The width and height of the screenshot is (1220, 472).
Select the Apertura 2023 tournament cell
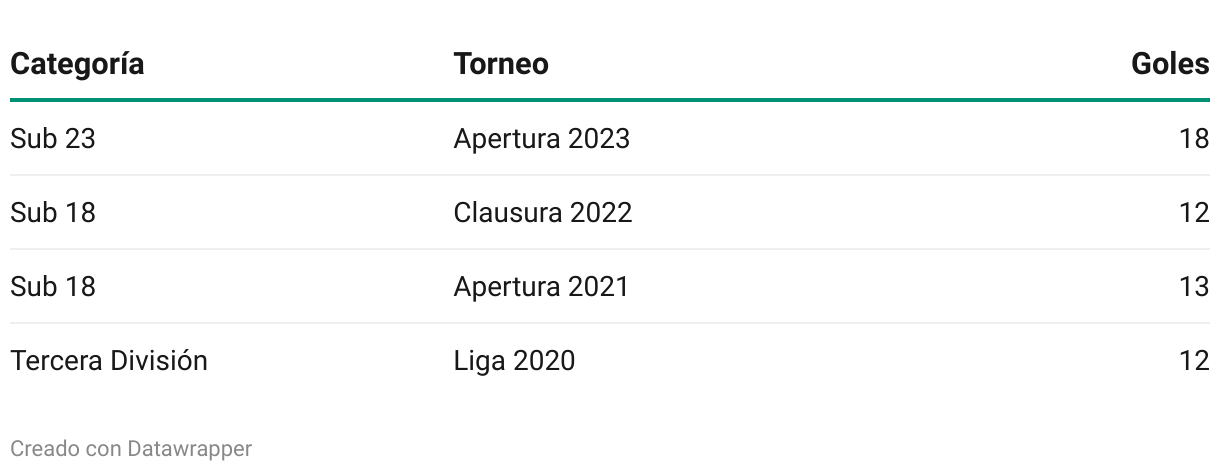pos(542,138)
